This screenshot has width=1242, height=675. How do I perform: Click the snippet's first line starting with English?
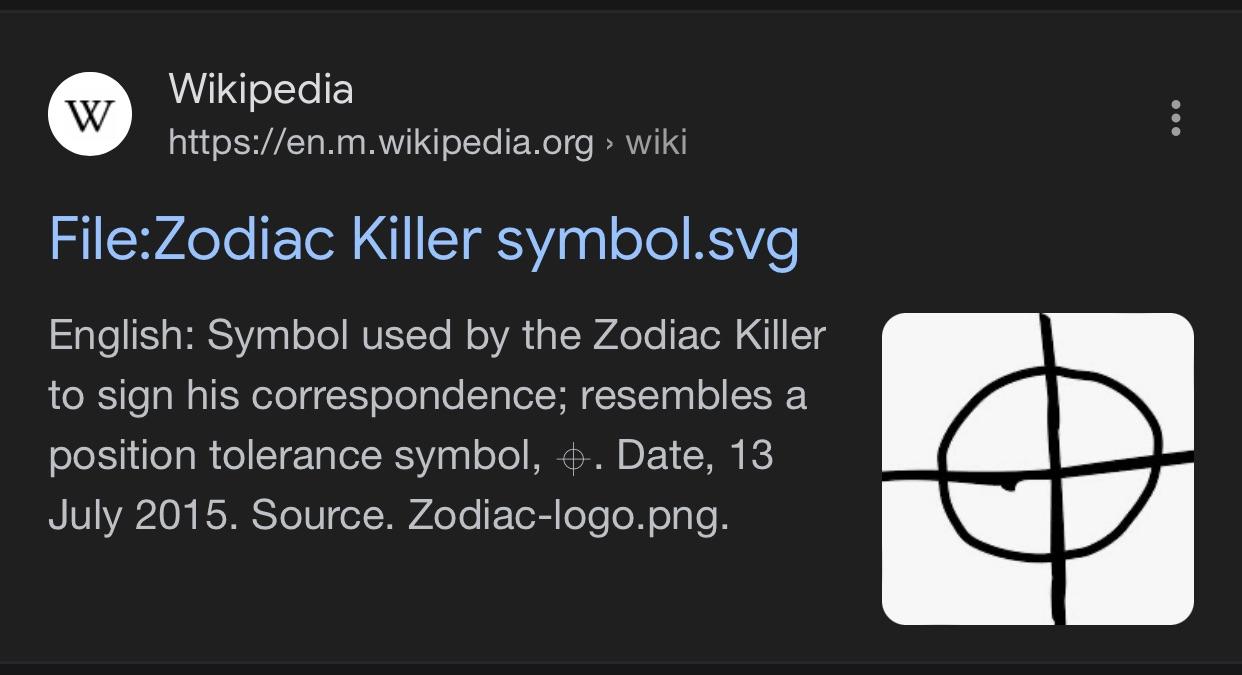pos(437,335)
